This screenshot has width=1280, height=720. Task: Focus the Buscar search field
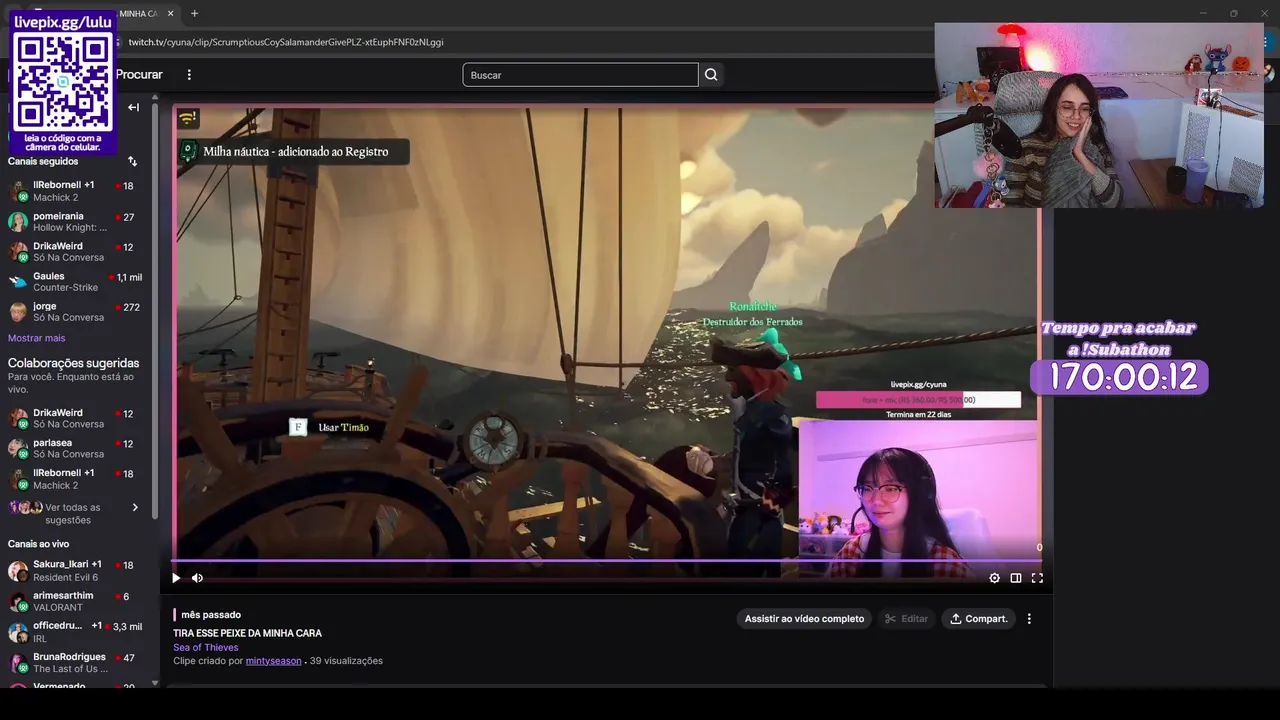click(580, 75)
